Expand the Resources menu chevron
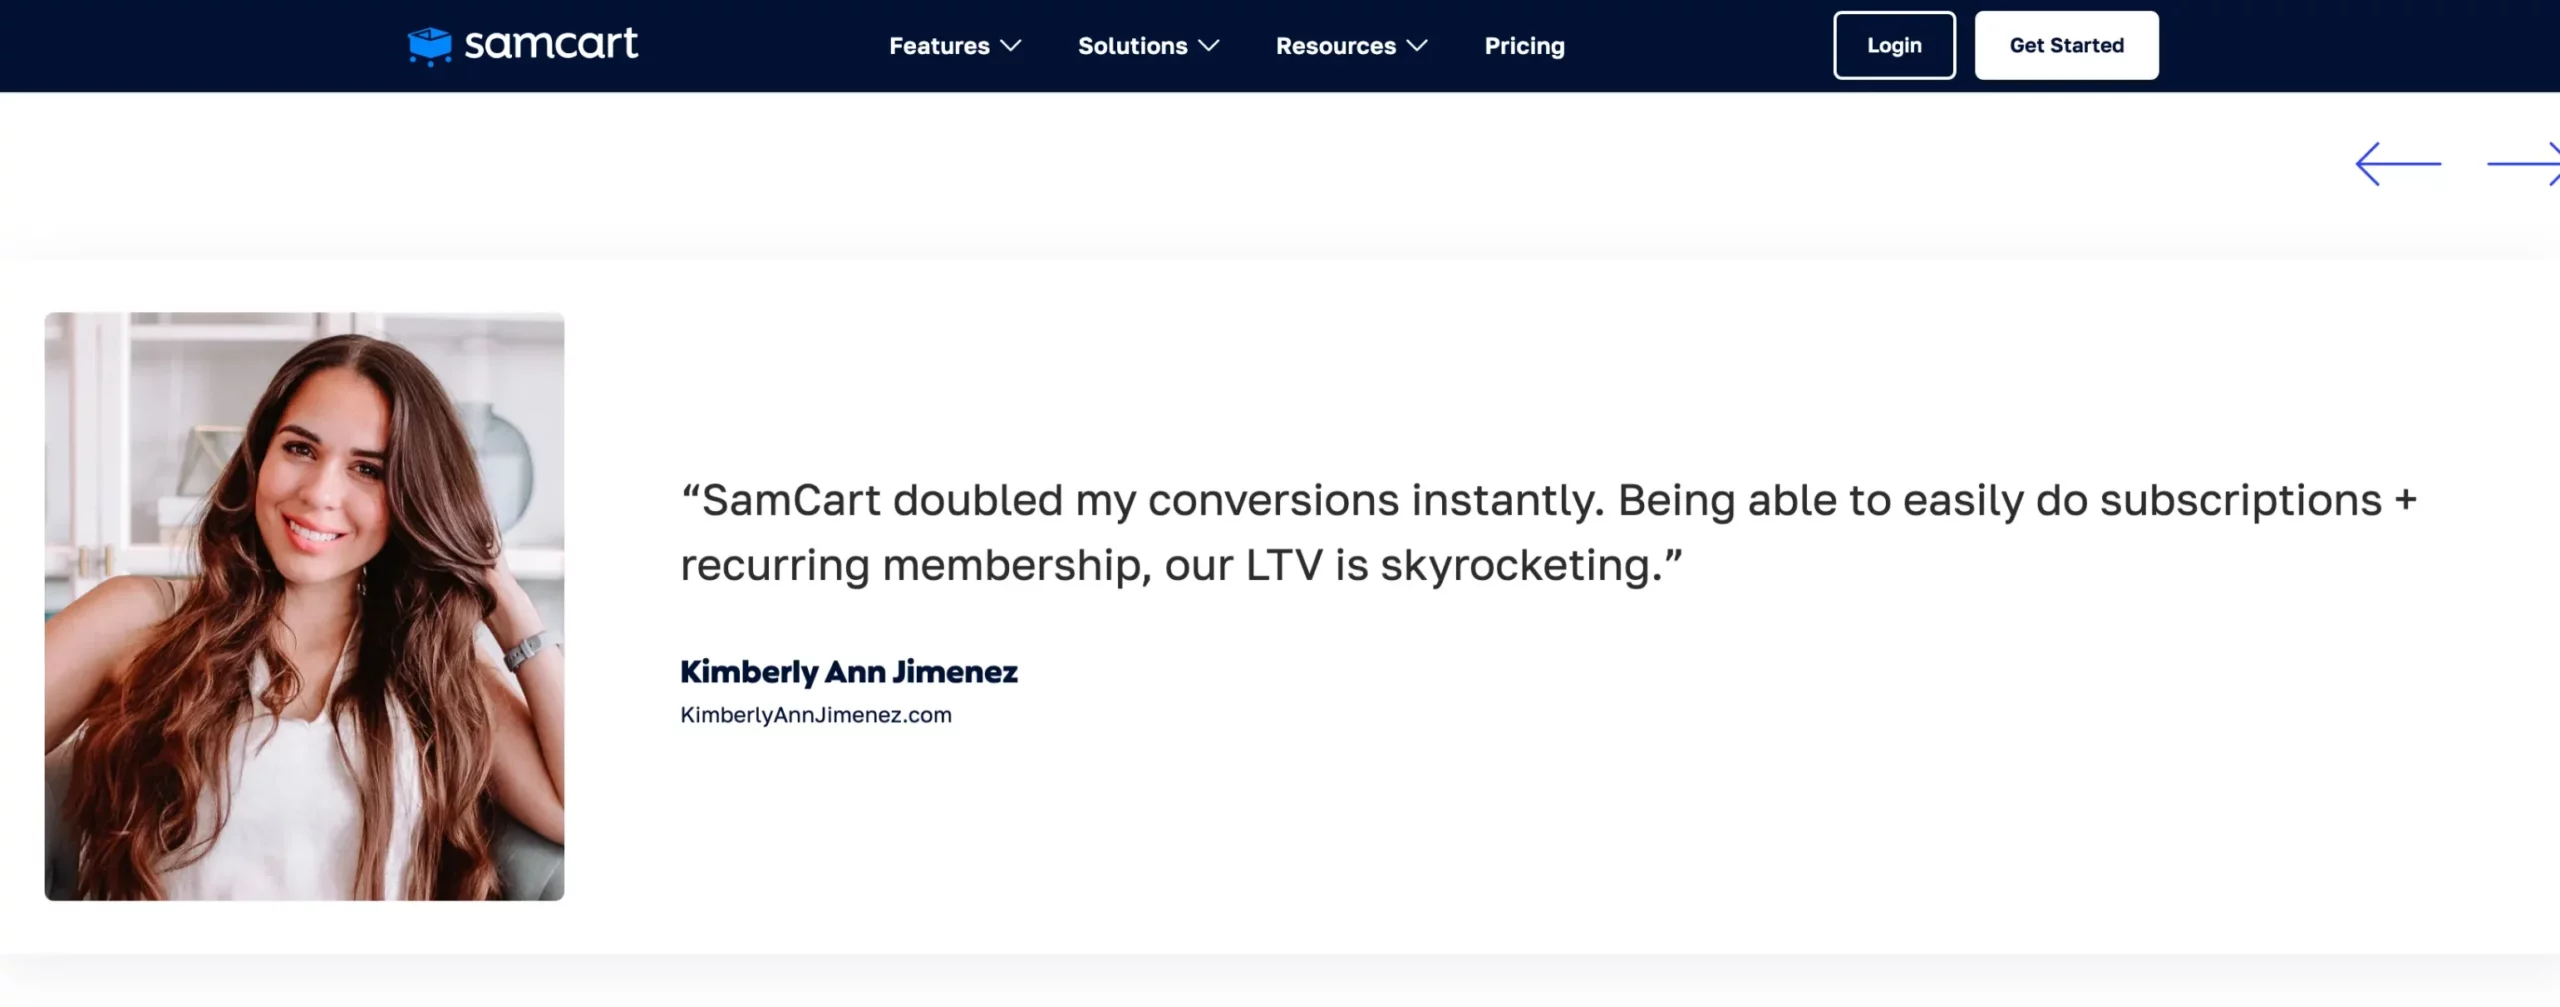This screenshot has width=2560, height=1007. click(1417, 46)
